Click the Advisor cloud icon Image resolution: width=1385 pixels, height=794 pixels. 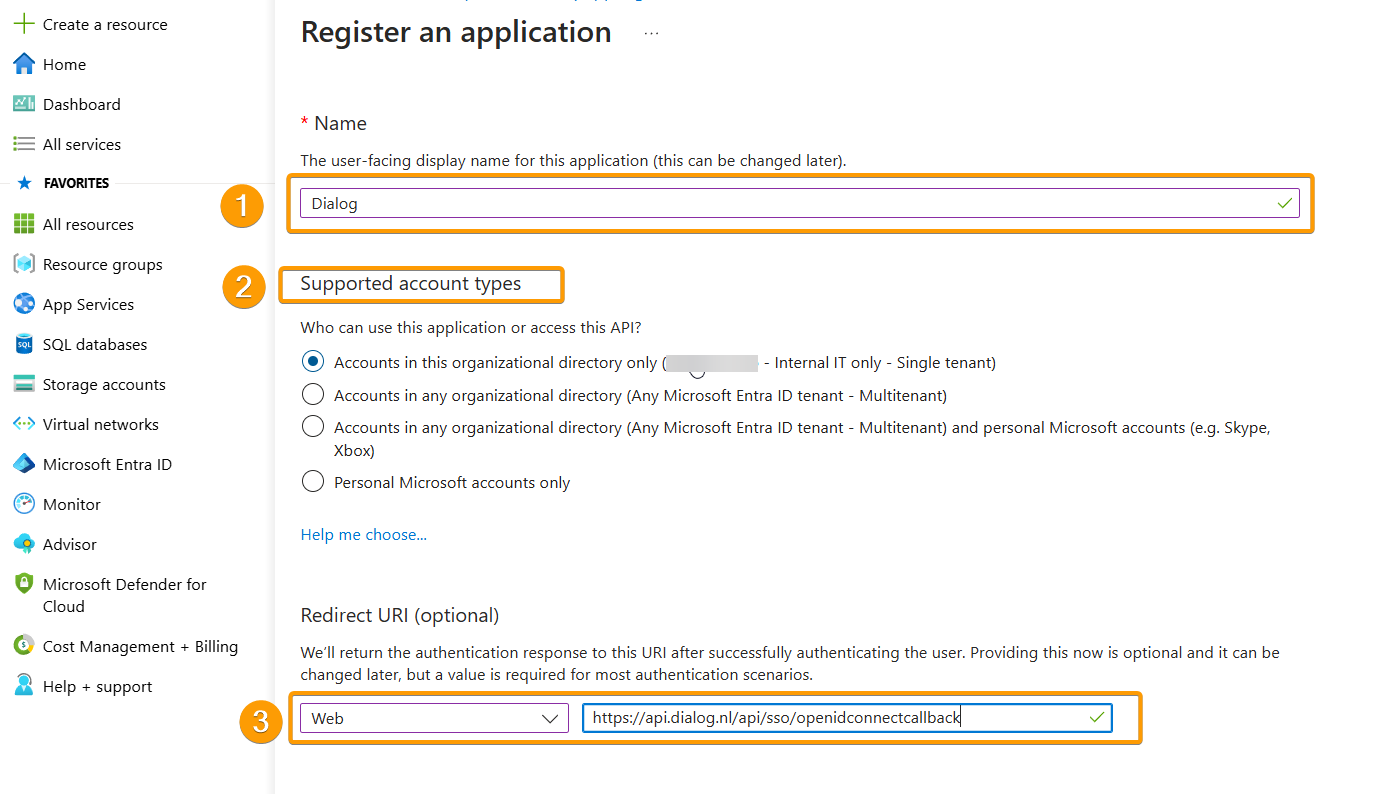pyautogui.click(x=24, y=544)
